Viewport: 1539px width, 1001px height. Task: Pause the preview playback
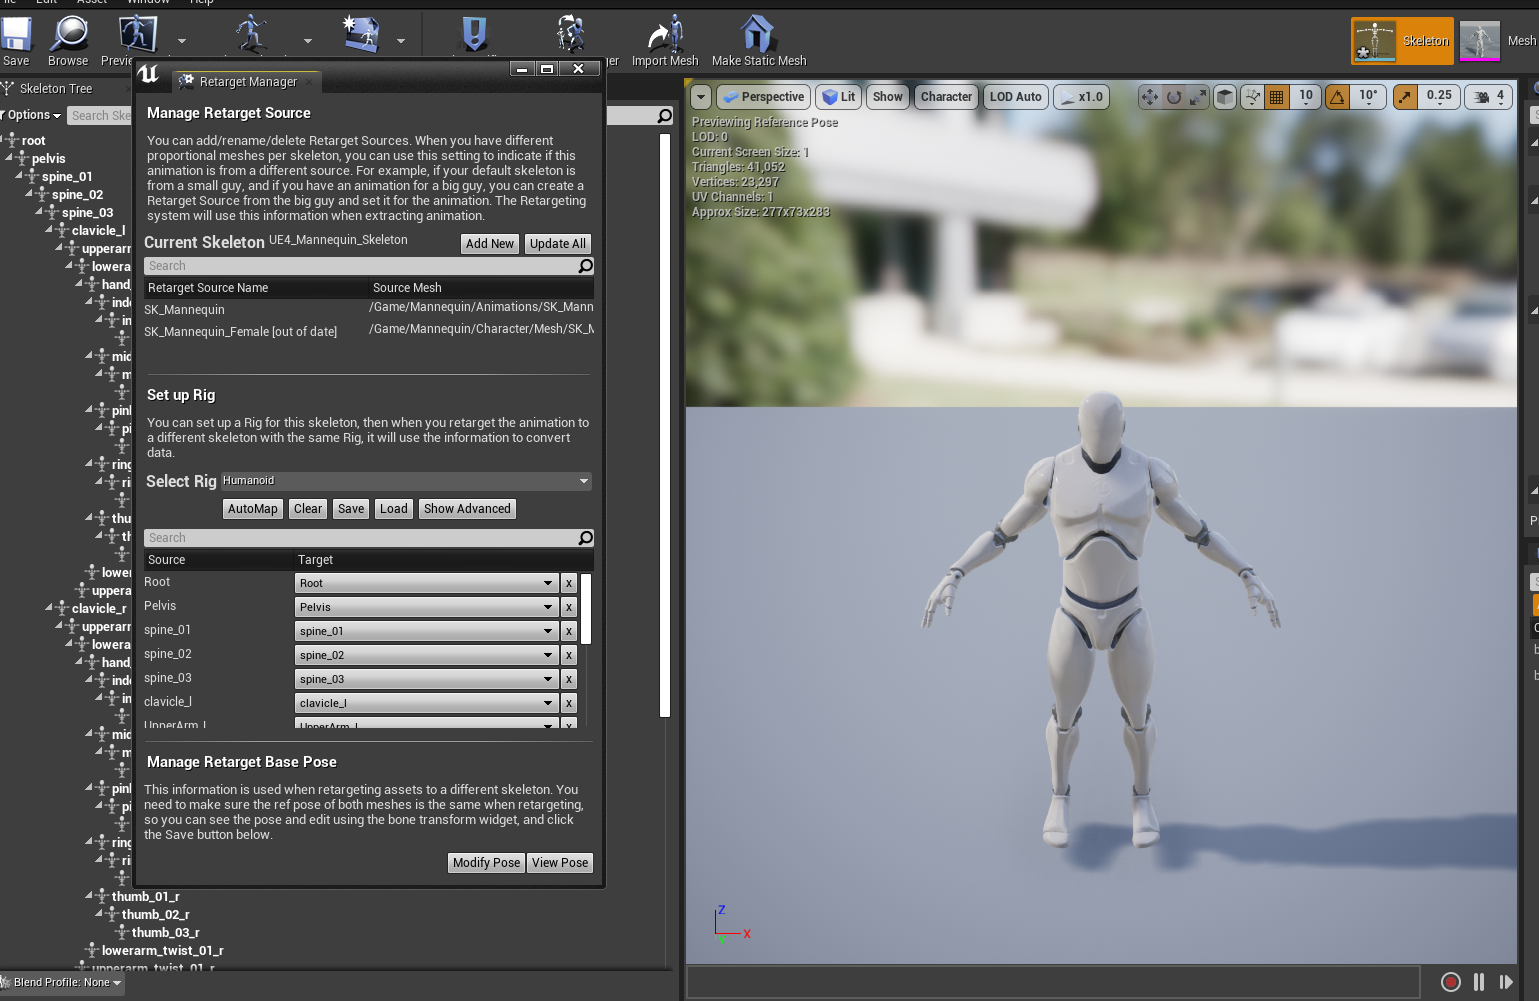(x=1479, y=982)
